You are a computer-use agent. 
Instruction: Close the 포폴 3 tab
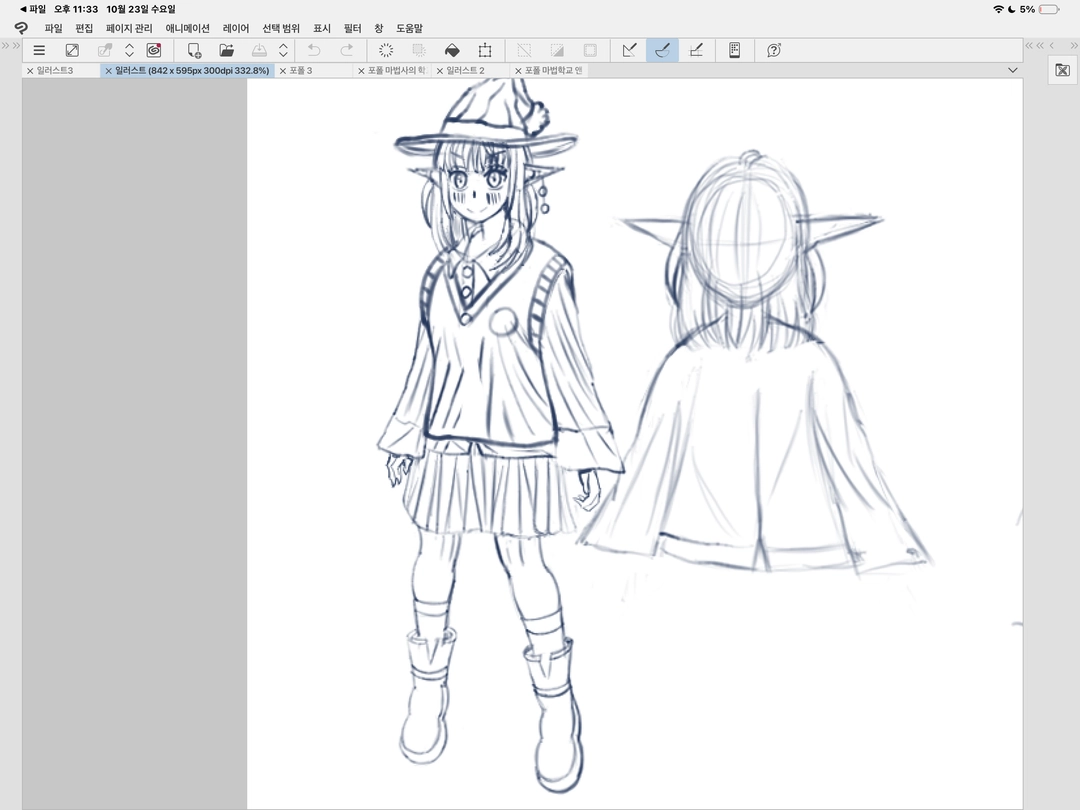(x=282, y=70)
